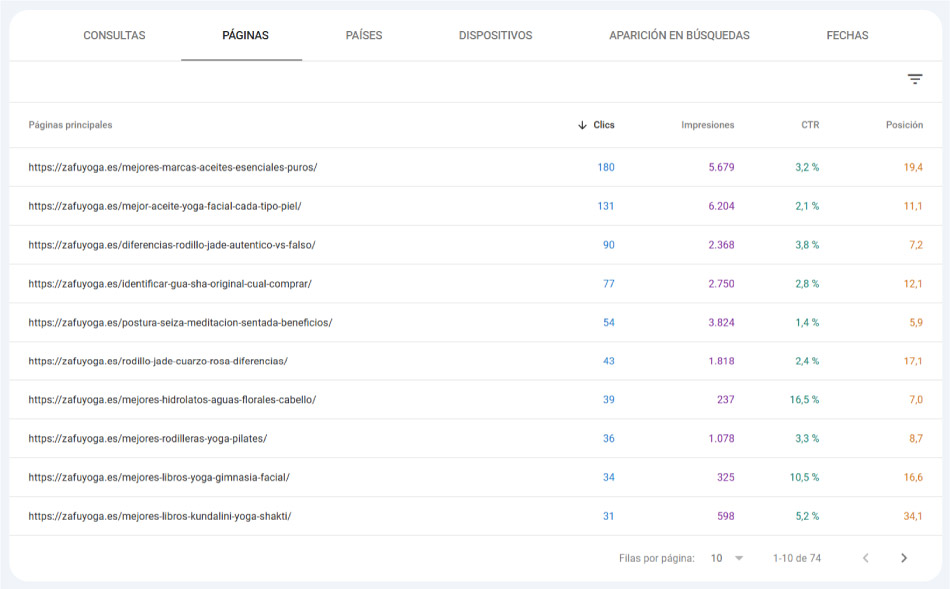The height and width of the screenshot is (589, 950).
Task: Open the filter rows icon
Action: [914, 79]
